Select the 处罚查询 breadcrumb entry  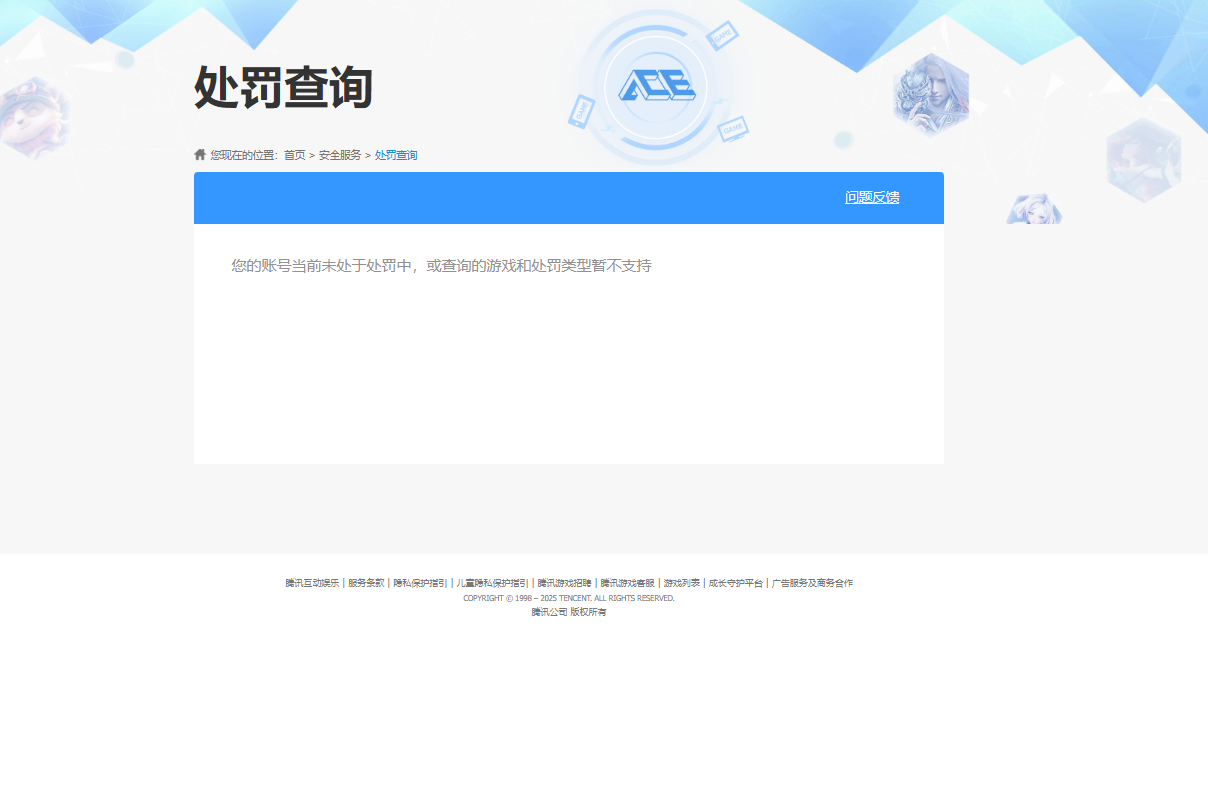click(394, 155)
